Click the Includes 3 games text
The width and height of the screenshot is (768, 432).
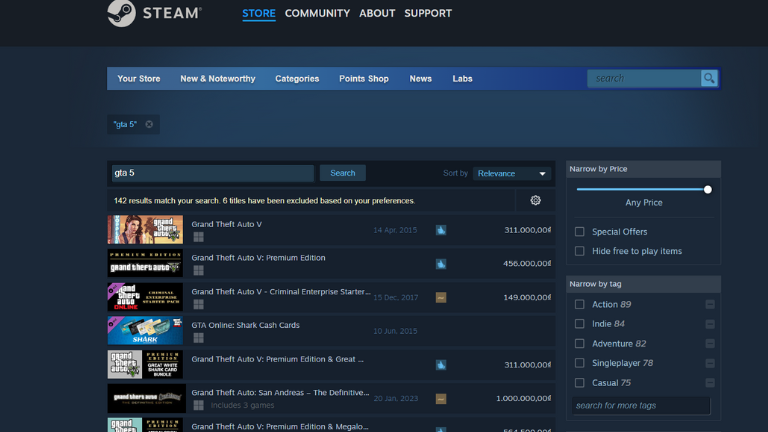(x=242, y=406)
